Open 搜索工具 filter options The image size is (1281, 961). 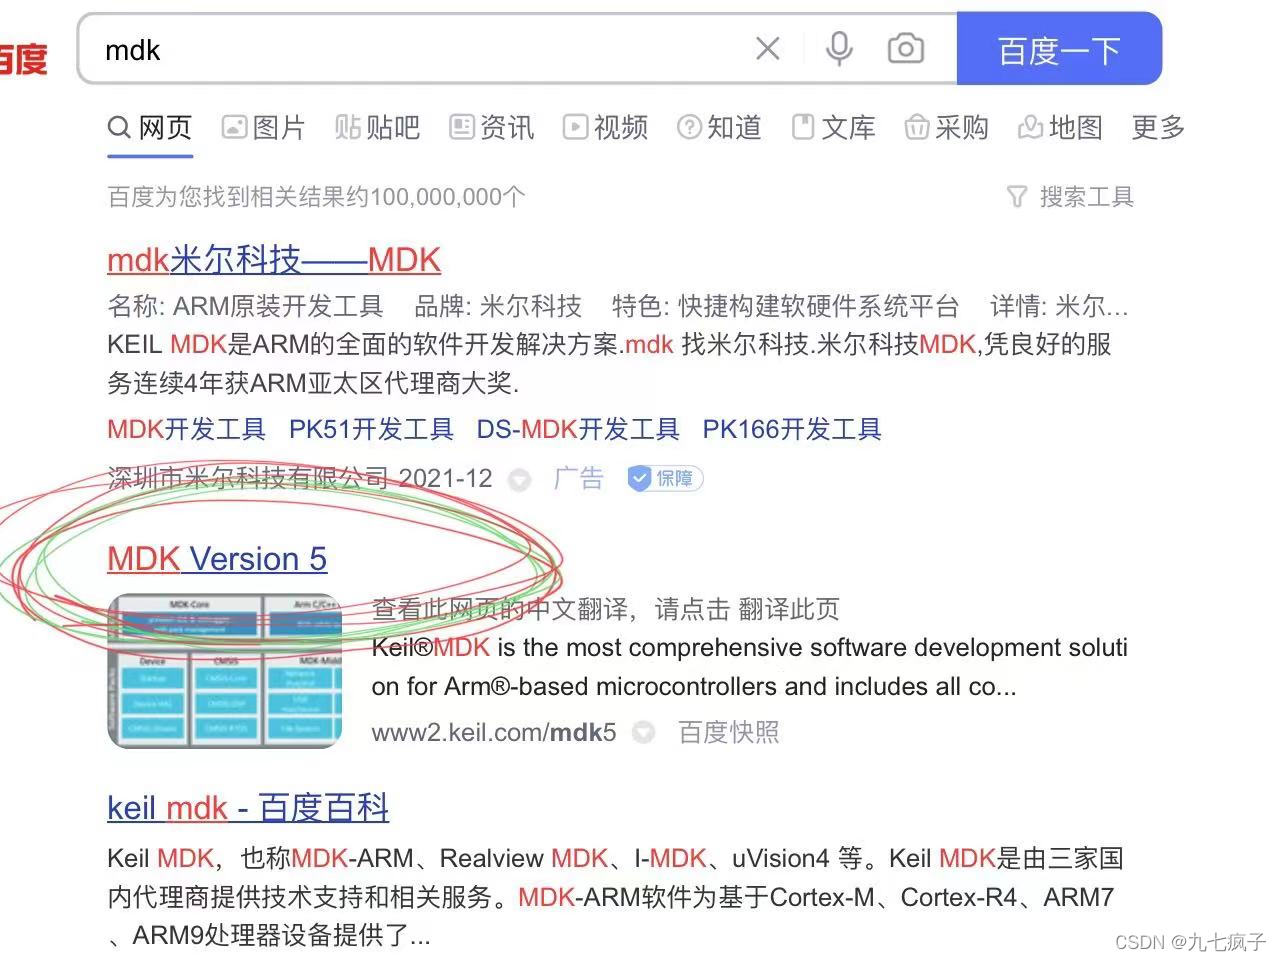[x=1070, y=197]
